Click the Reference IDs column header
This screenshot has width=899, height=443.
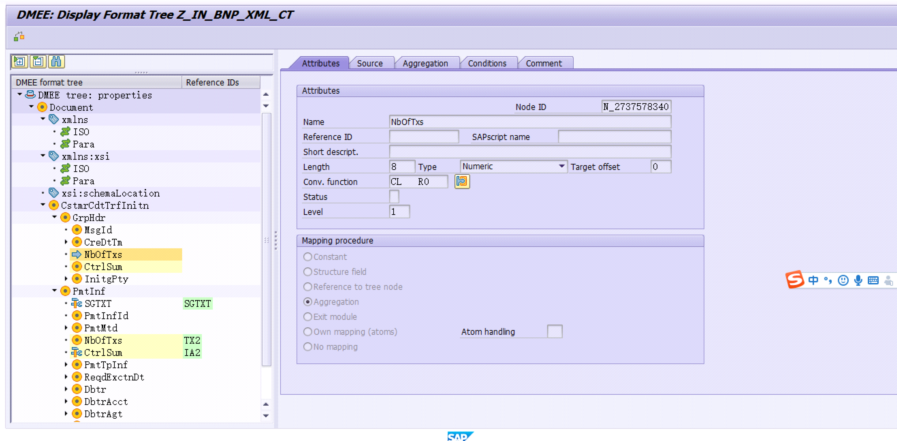point(221,83)
